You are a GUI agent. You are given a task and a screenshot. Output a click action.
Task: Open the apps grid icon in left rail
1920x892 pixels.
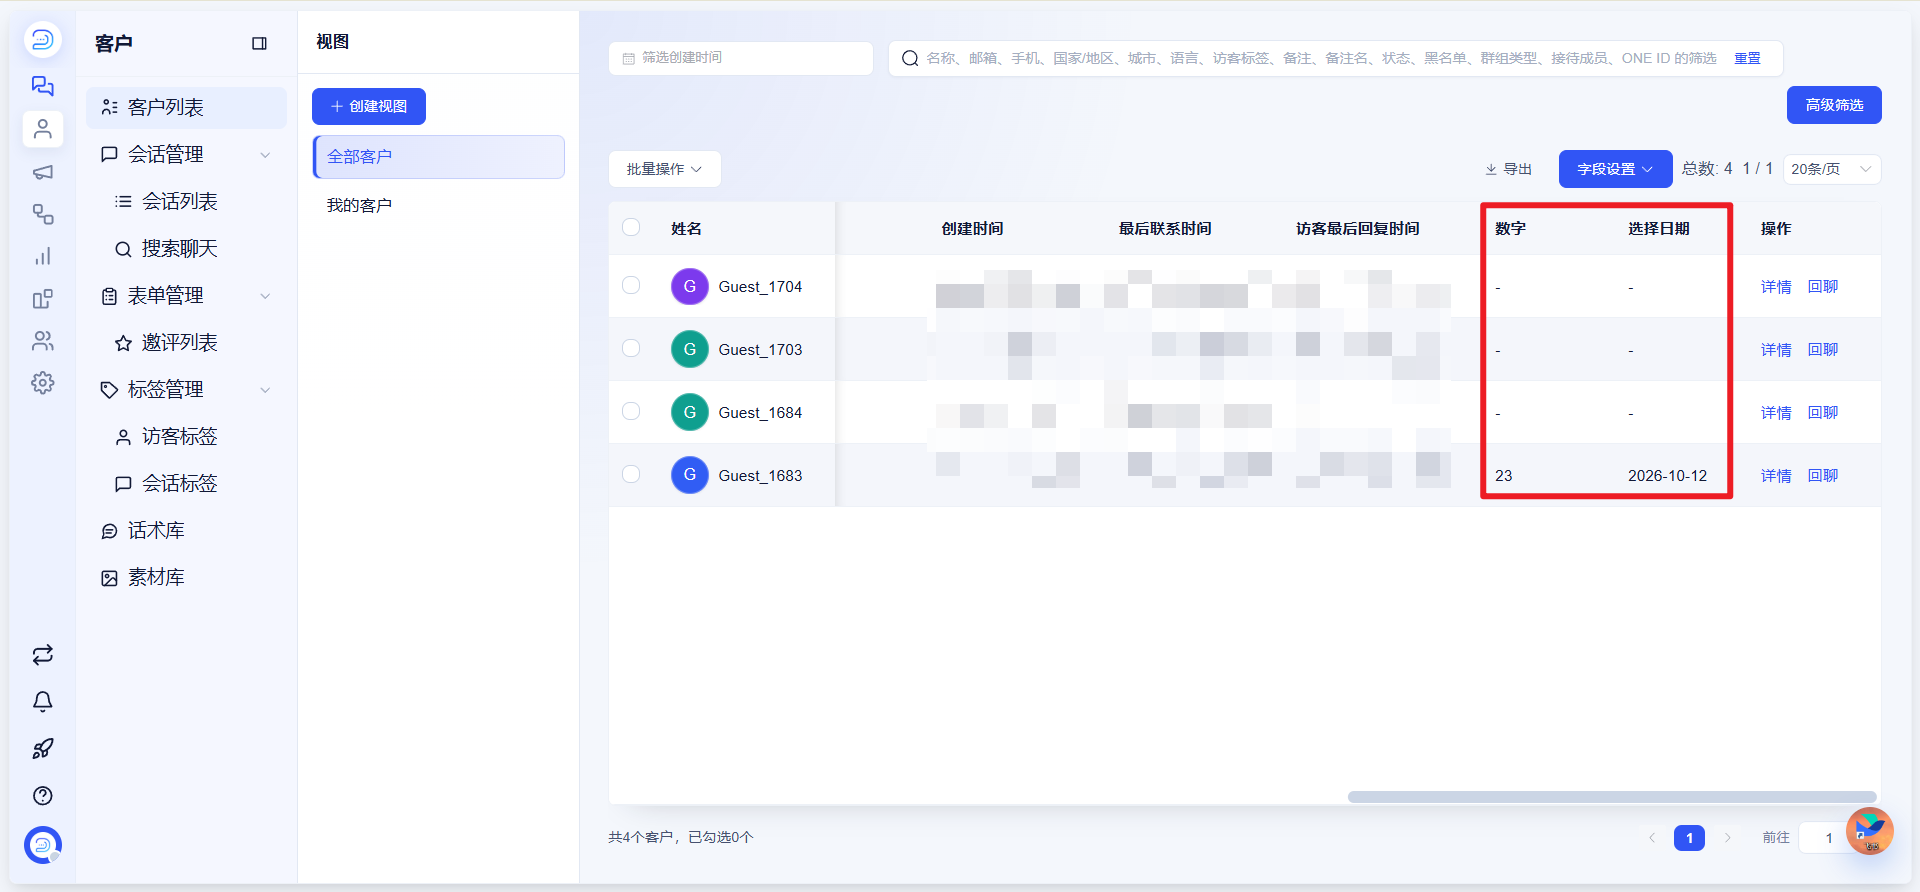pyautogui.click(x=42, y=299)
